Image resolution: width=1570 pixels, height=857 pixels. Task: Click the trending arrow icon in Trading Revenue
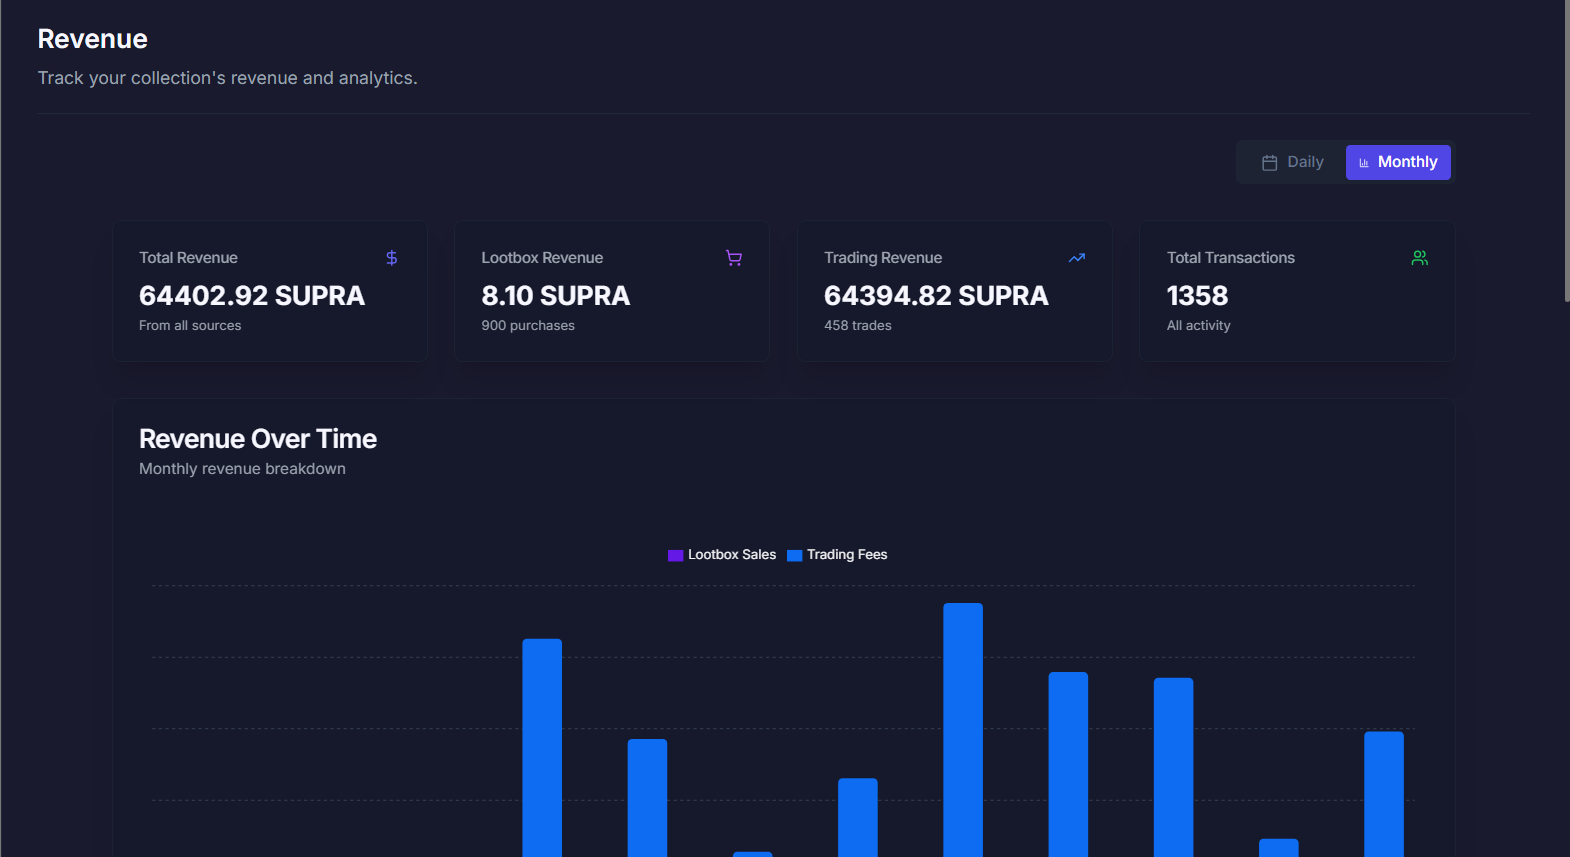[x=1076, y=258]
